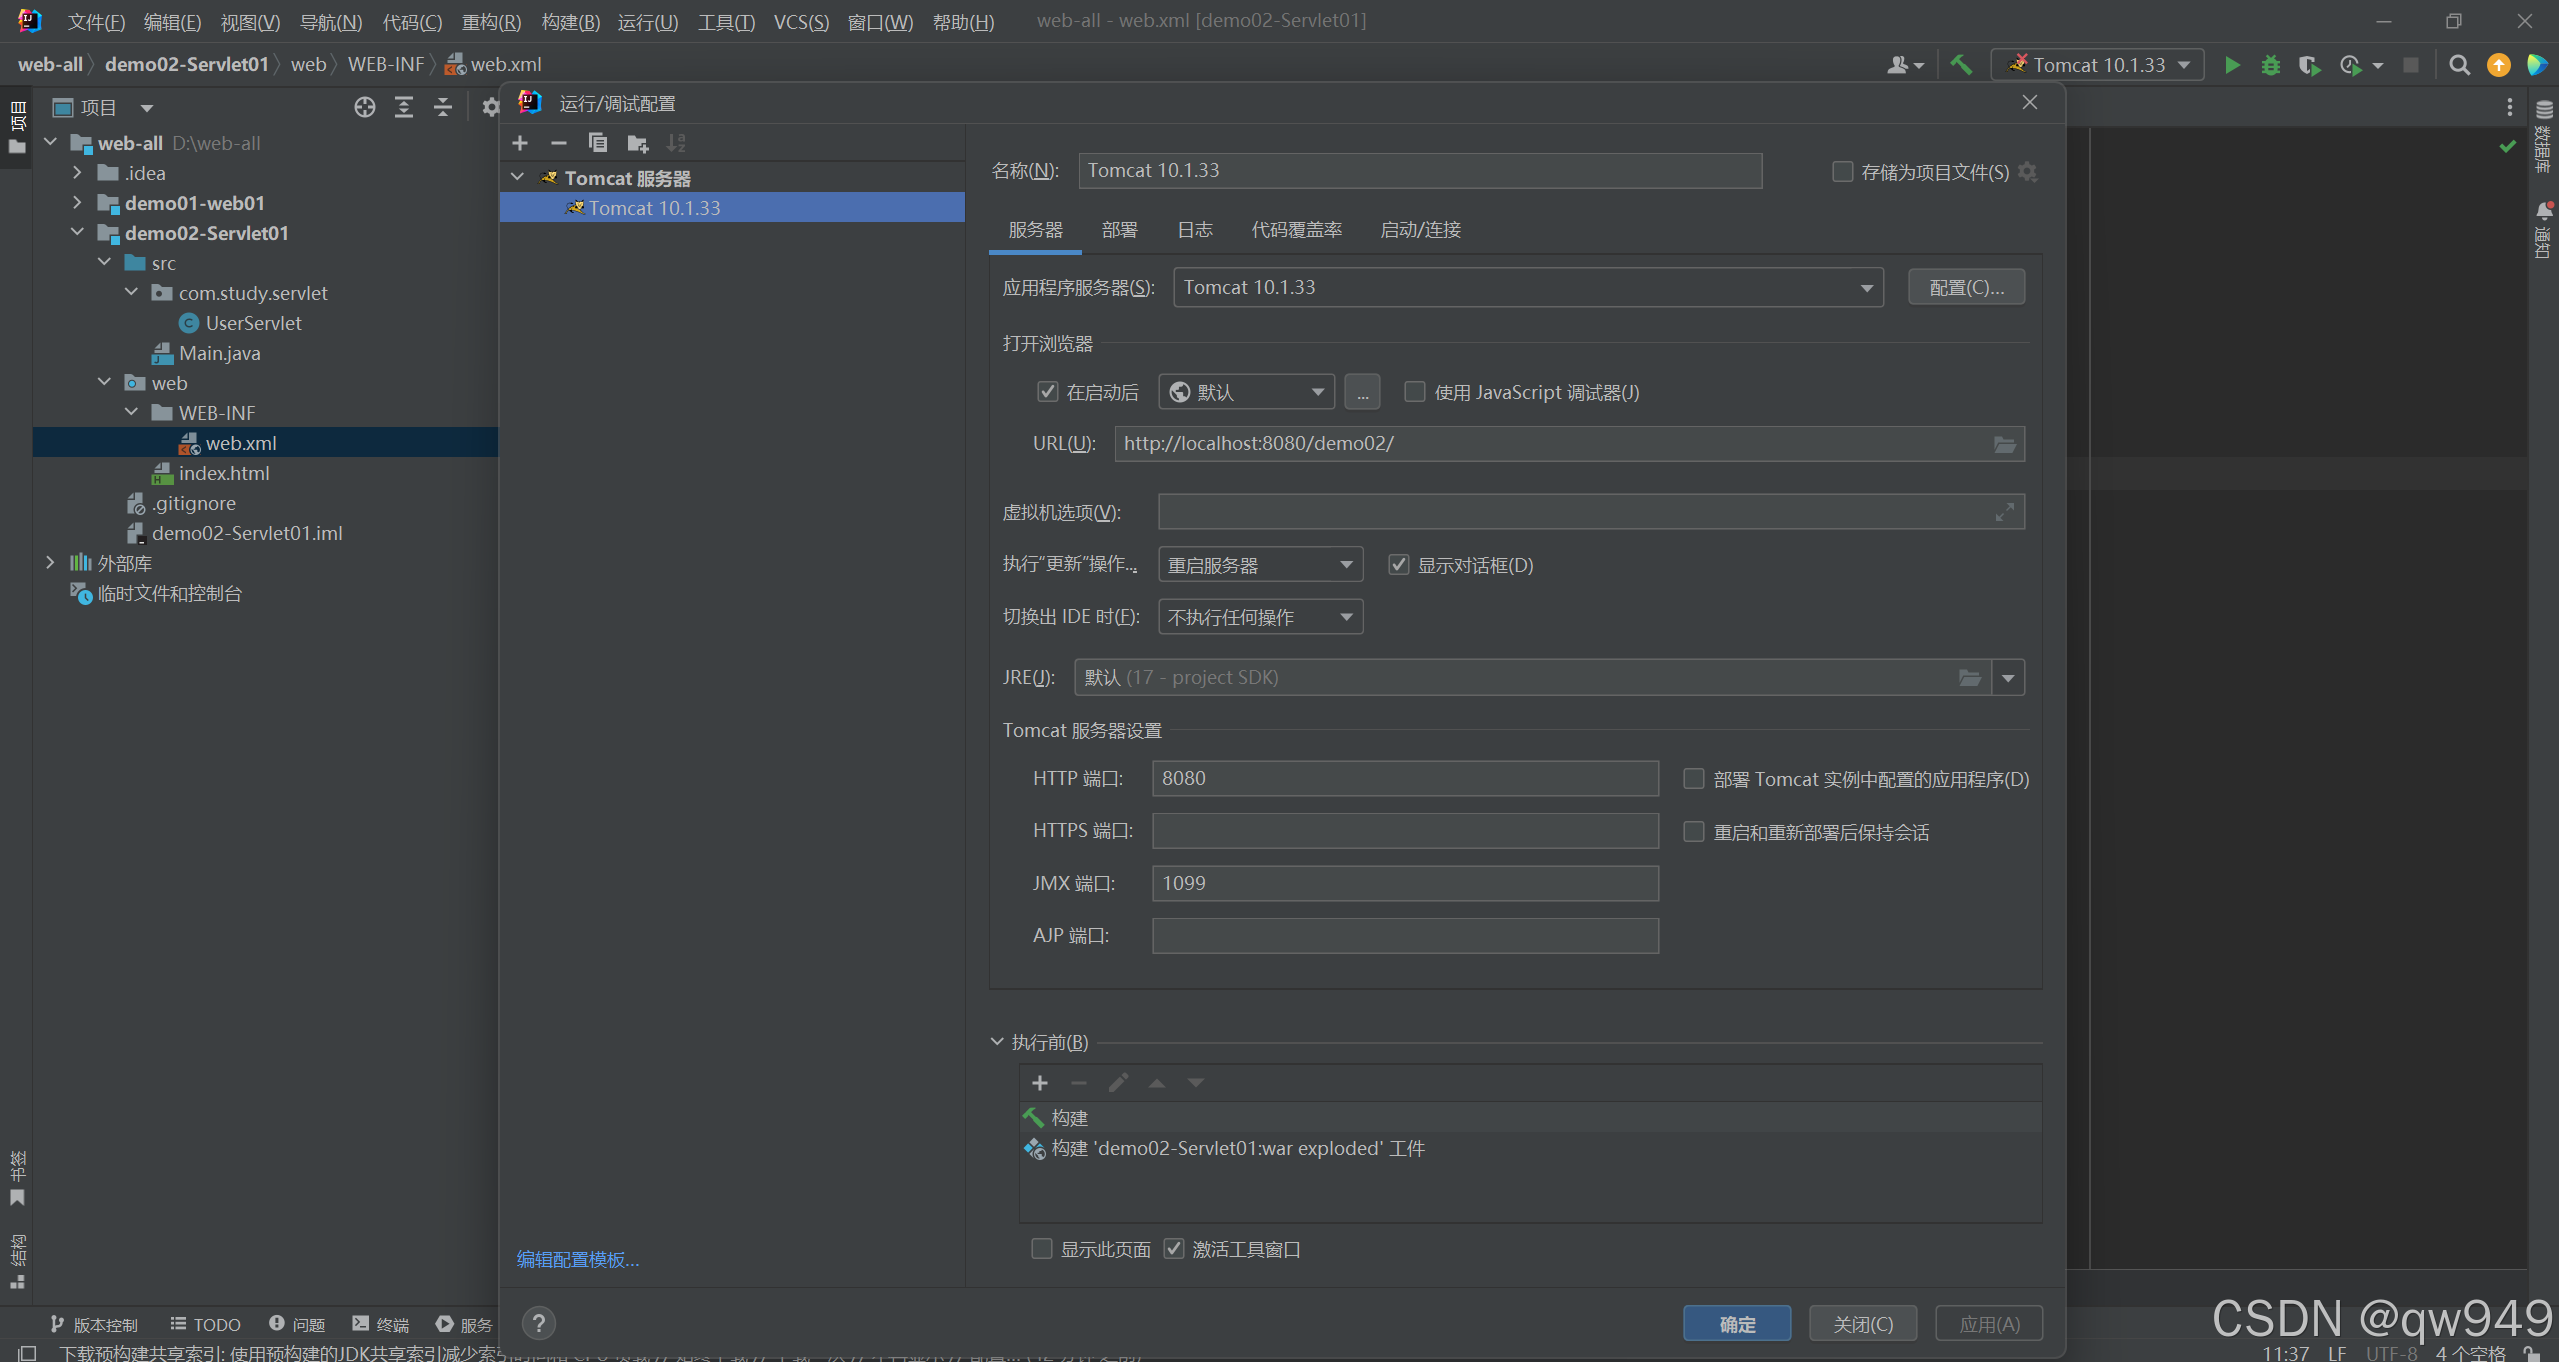Check the 部署 Tomcat 实例中配置的应用程序 checkbox
The height and width of the screenshot is (1362, 2559).
pyautogui.click(x=1692, y=778)
